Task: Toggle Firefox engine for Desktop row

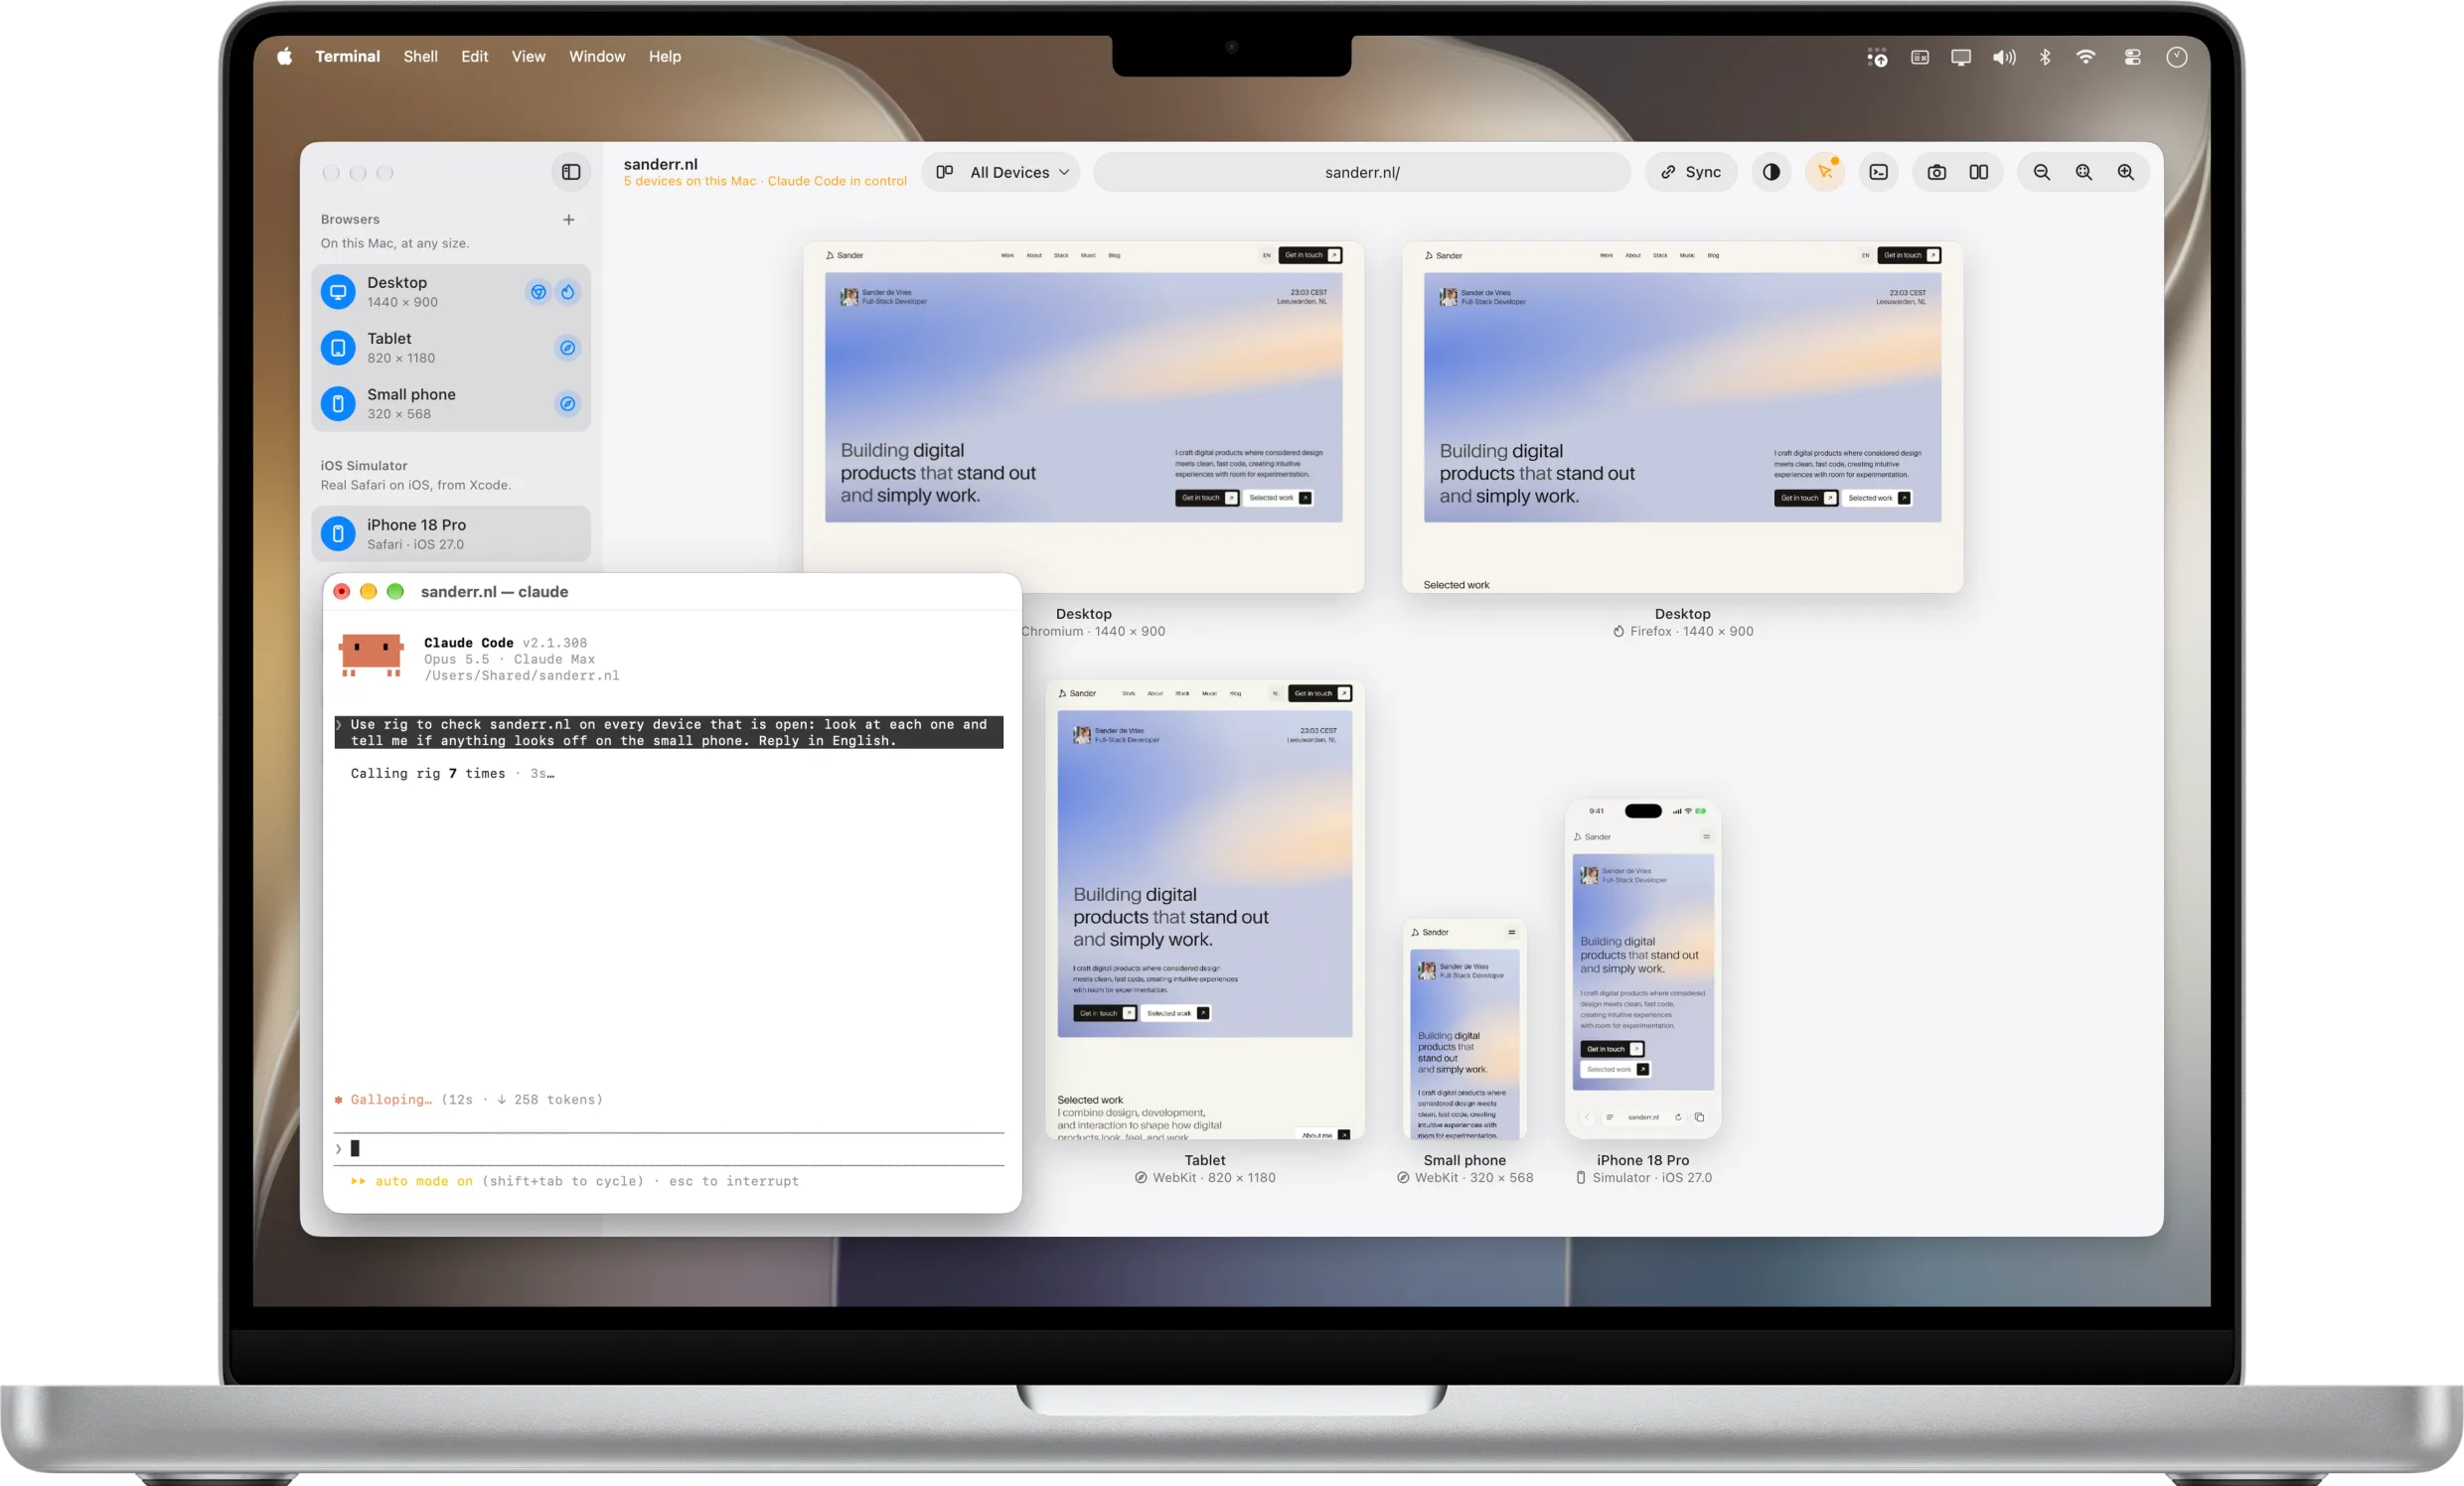Action: pyautogui.click(x=568, y=292)
